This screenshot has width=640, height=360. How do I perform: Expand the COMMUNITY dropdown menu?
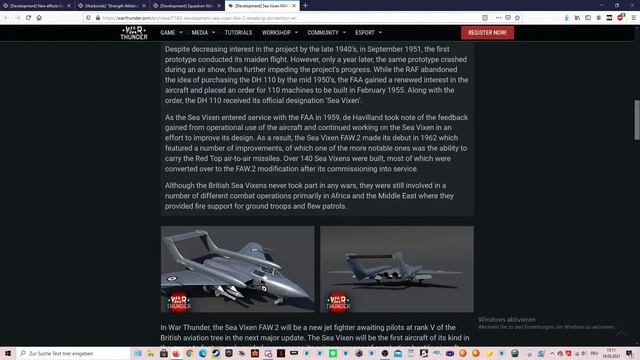(x=327, y=33)
